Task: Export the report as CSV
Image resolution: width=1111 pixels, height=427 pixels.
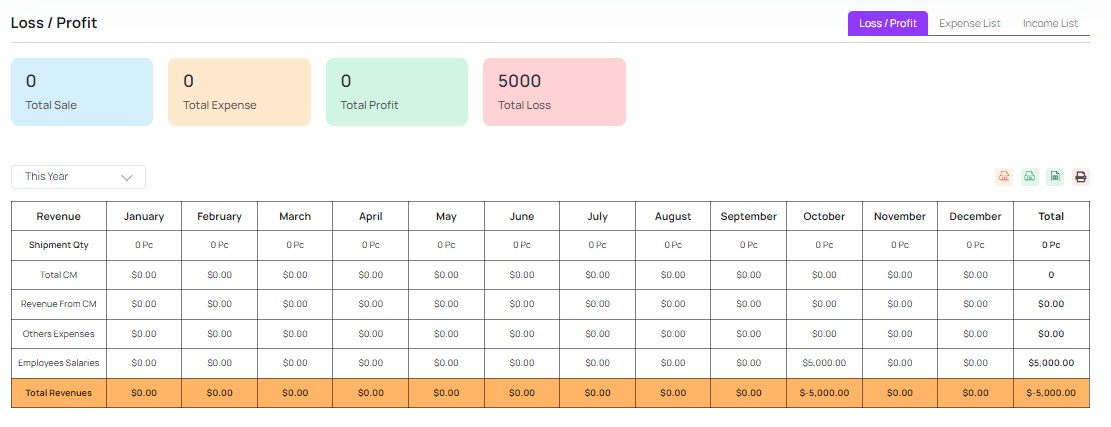Action: (1029, 177)
